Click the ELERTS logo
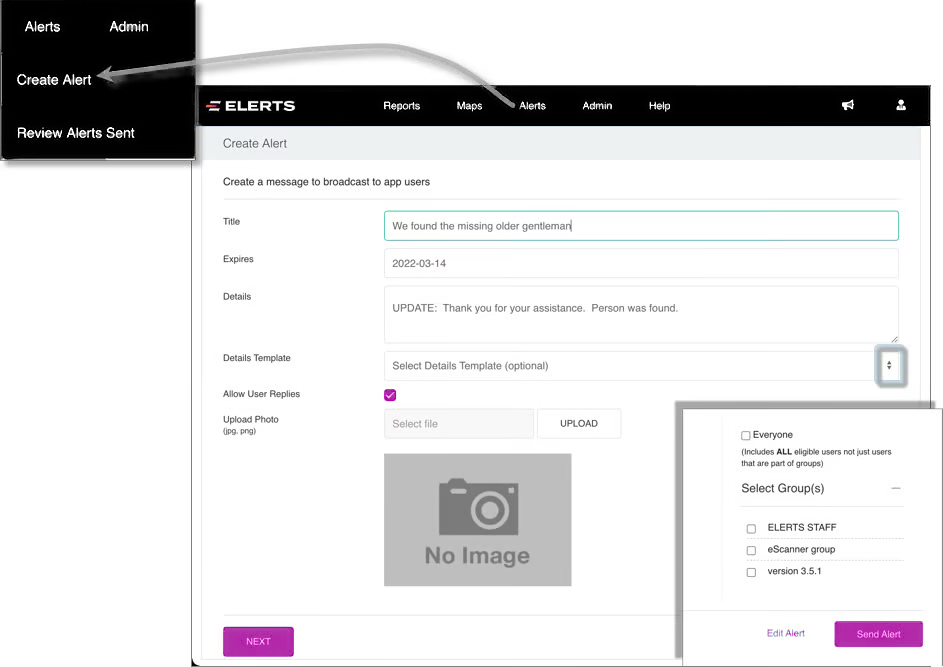 [x=251, y=106]
